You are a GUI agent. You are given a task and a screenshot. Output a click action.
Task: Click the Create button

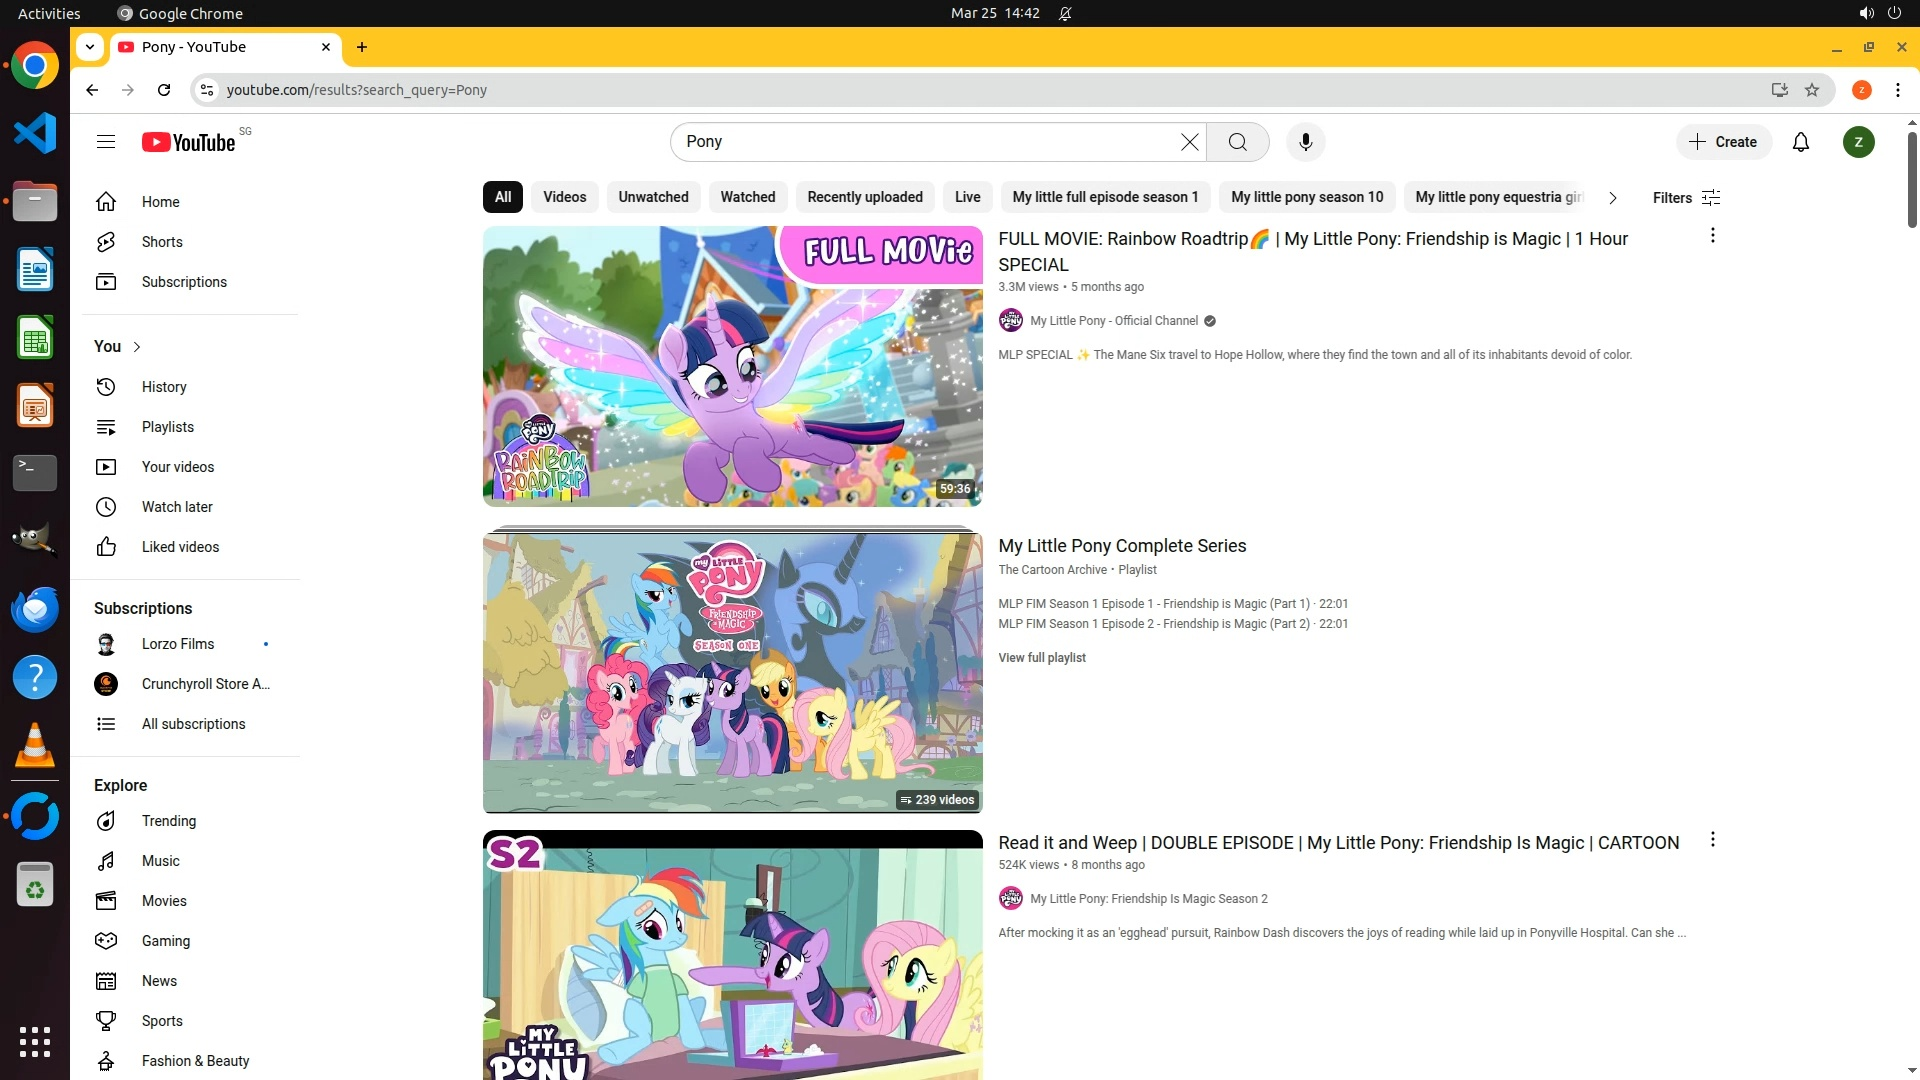(x=1723, y=142)
